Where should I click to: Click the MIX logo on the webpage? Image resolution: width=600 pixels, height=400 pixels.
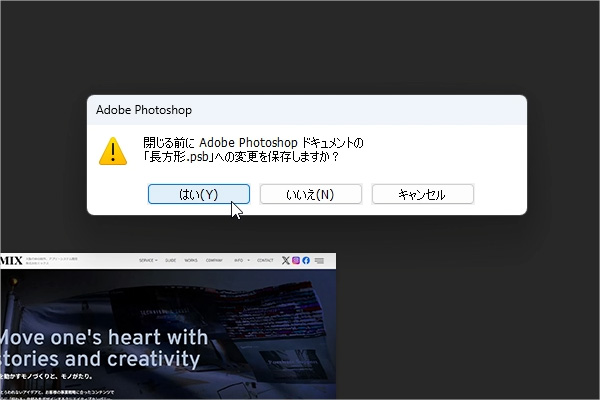[11, 261]
